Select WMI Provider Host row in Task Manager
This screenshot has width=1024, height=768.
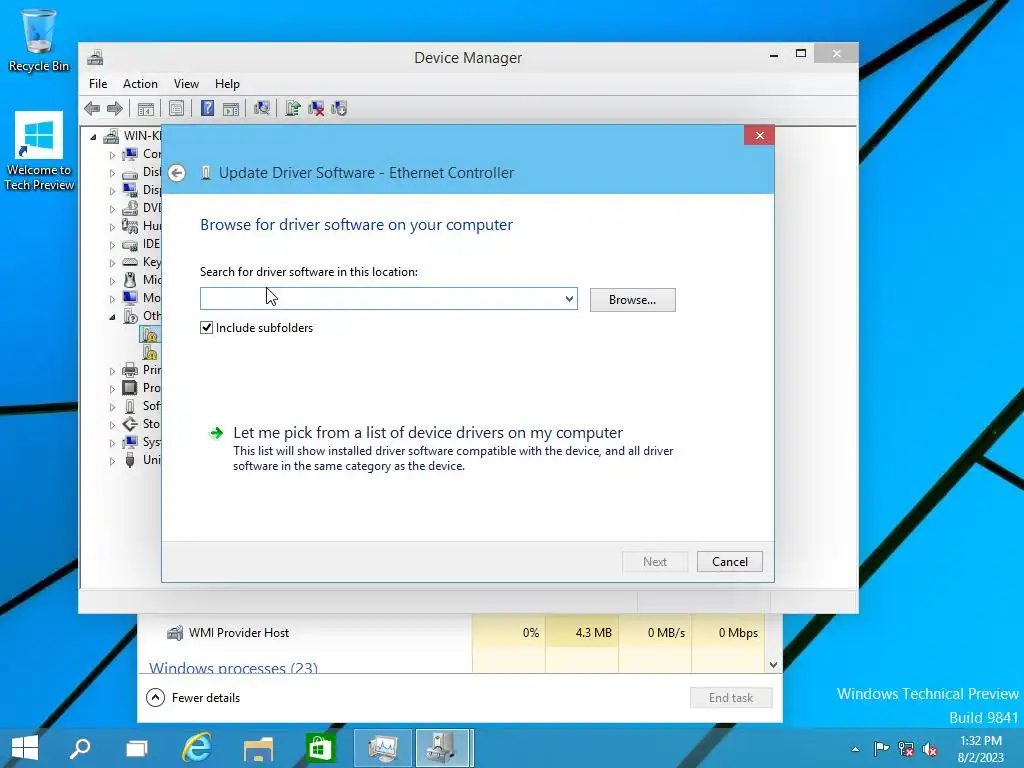451,632
